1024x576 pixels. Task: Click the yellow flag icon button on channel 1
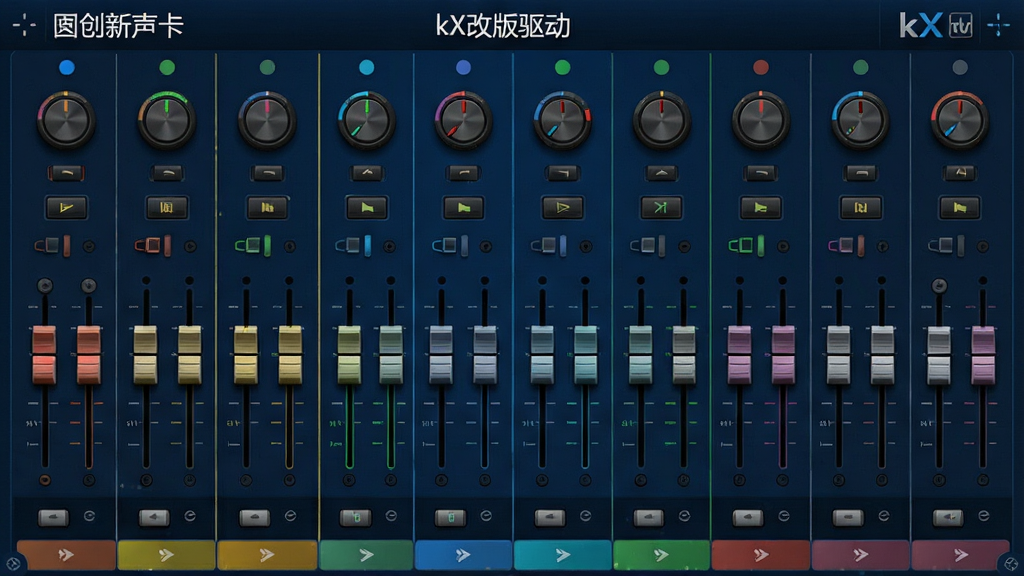point(66,208)
